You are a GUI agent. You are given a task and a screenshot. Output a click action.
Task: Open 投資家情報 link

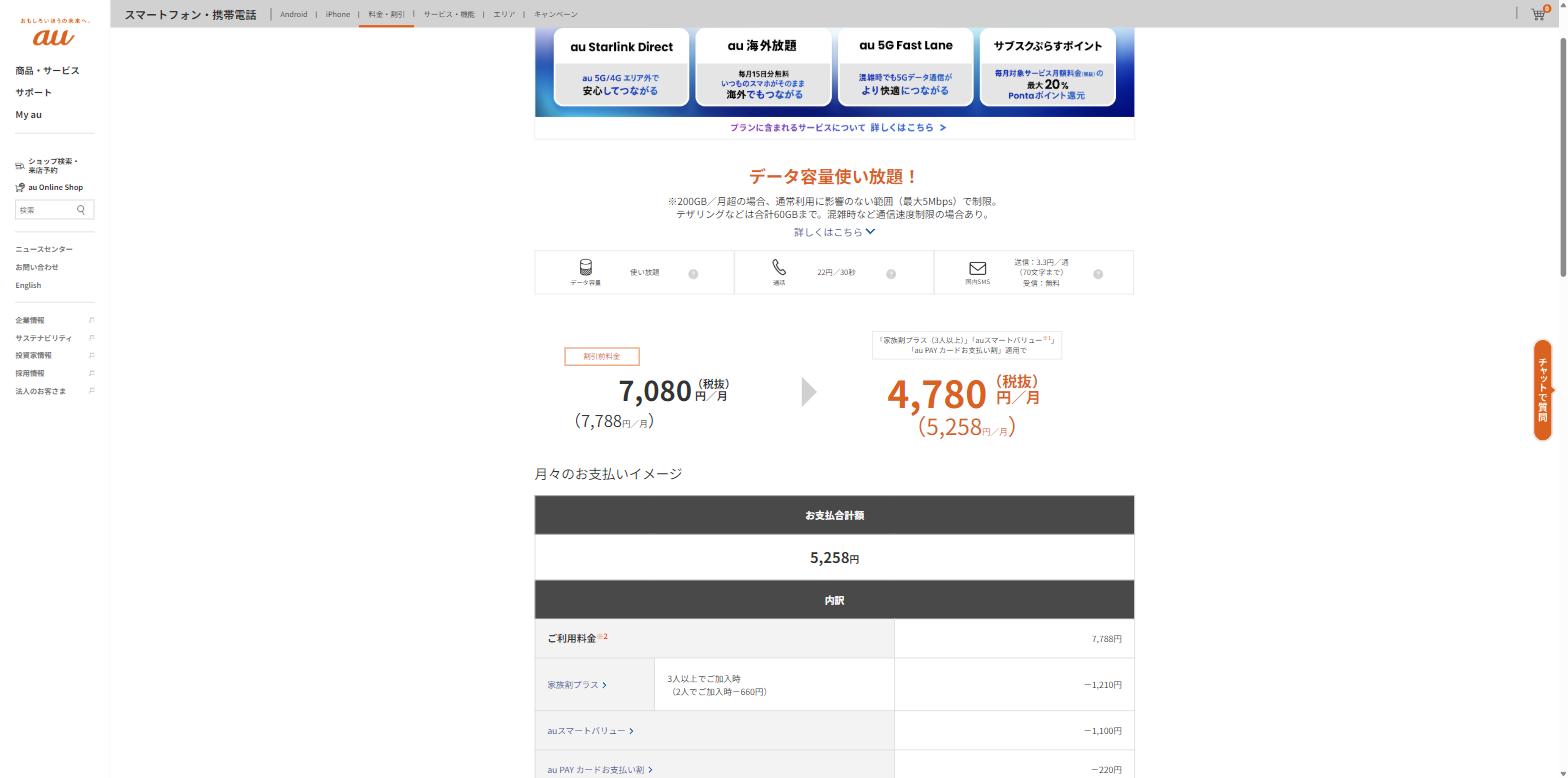(x=33, y=355)
